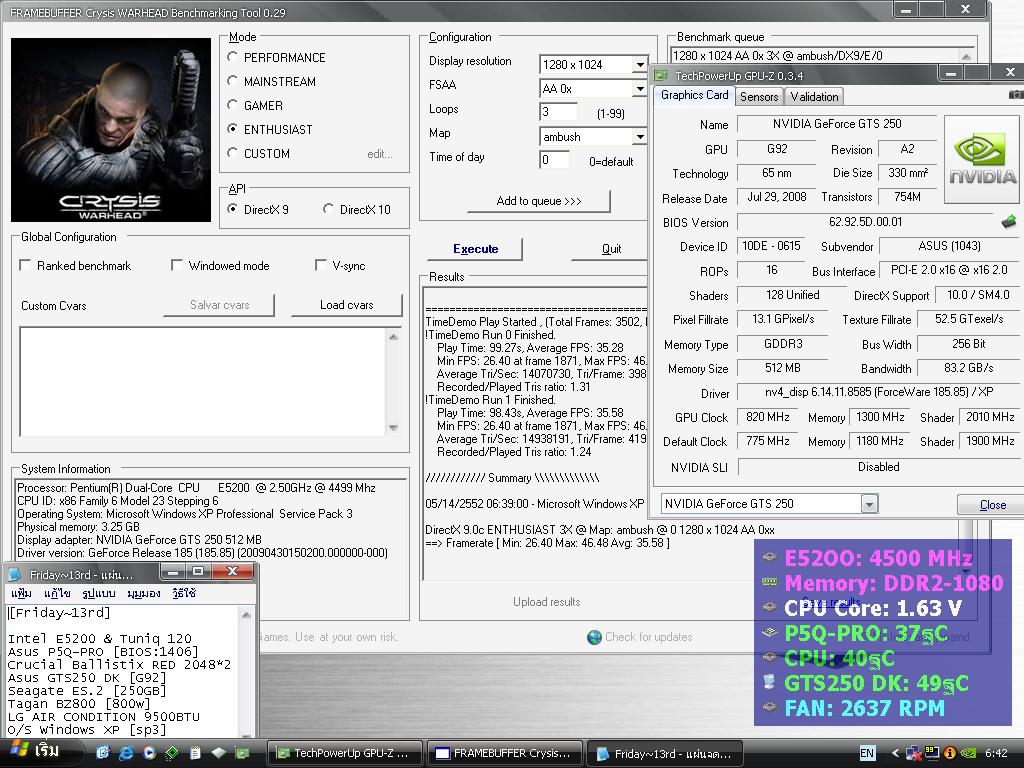Click the Salvar cvars button
The image size is (1024, 768).
tap(219, 304)
